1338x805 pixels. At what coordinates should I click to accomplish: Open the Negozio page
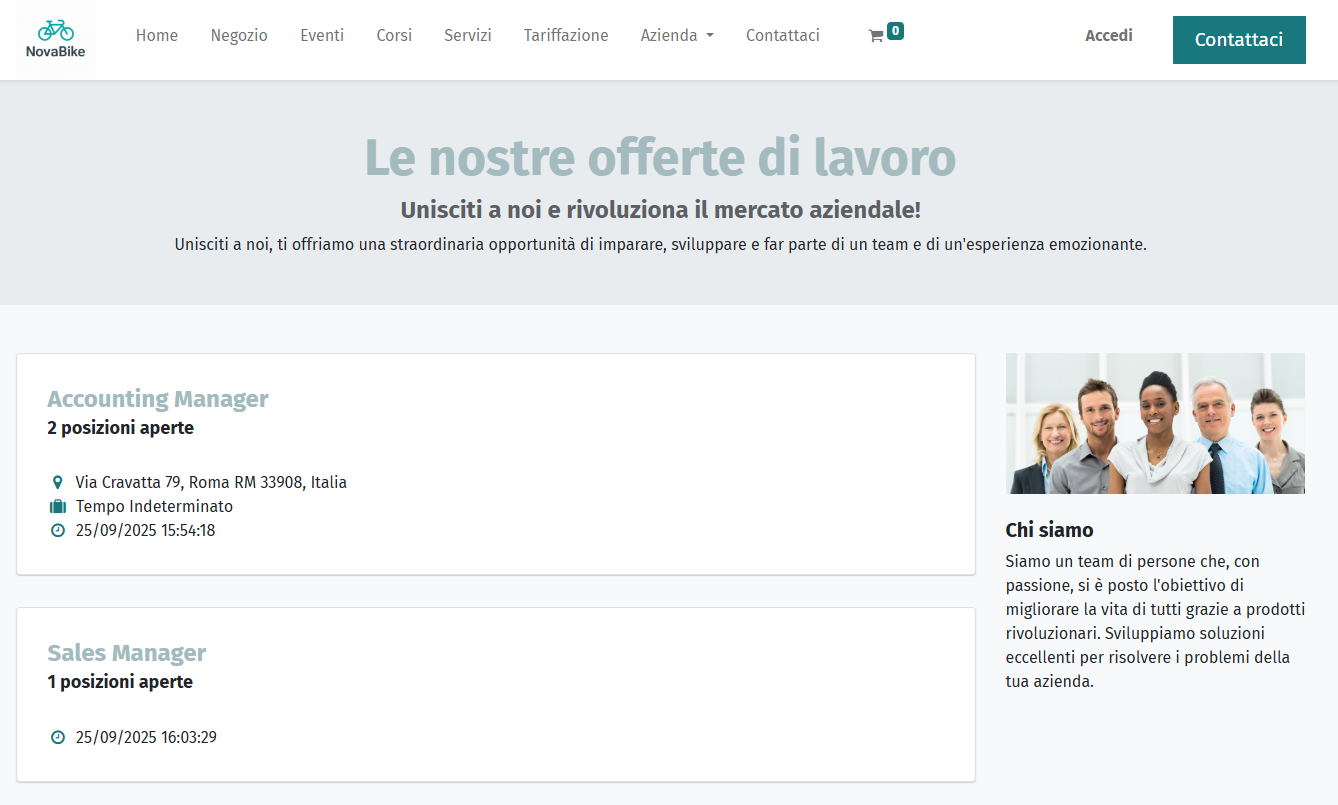coord(239,36)
